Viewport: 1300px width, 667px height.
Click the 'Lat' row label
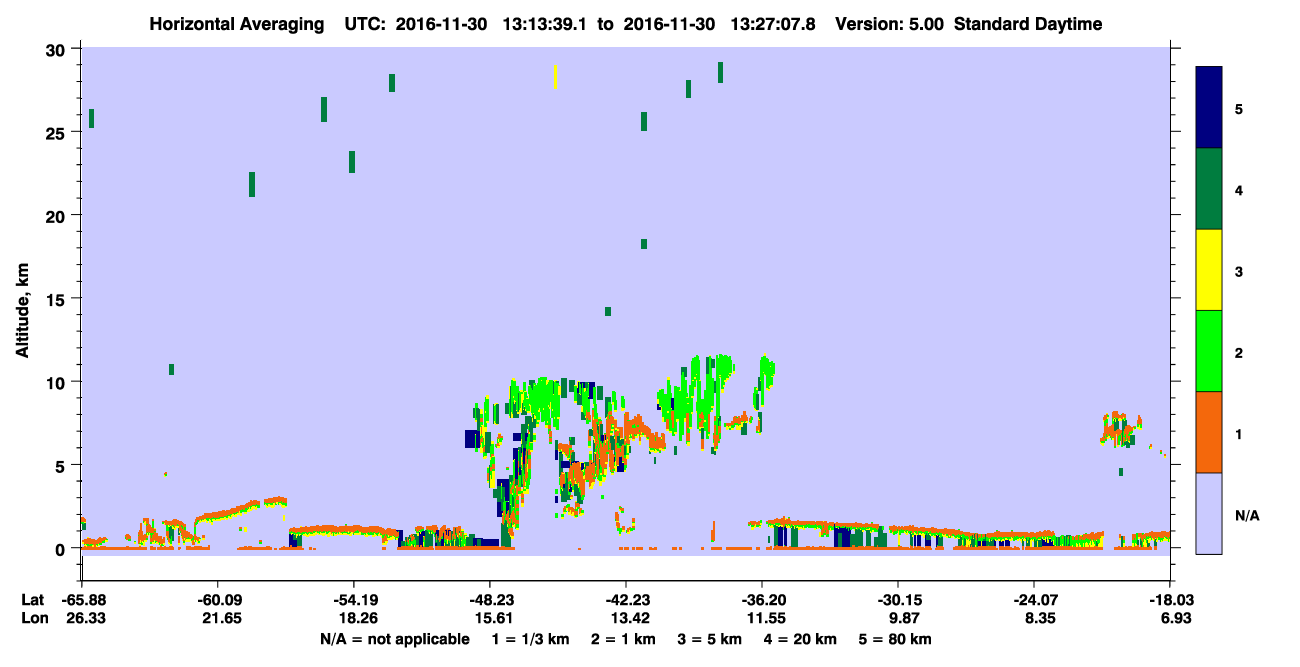tap(31, 600)
